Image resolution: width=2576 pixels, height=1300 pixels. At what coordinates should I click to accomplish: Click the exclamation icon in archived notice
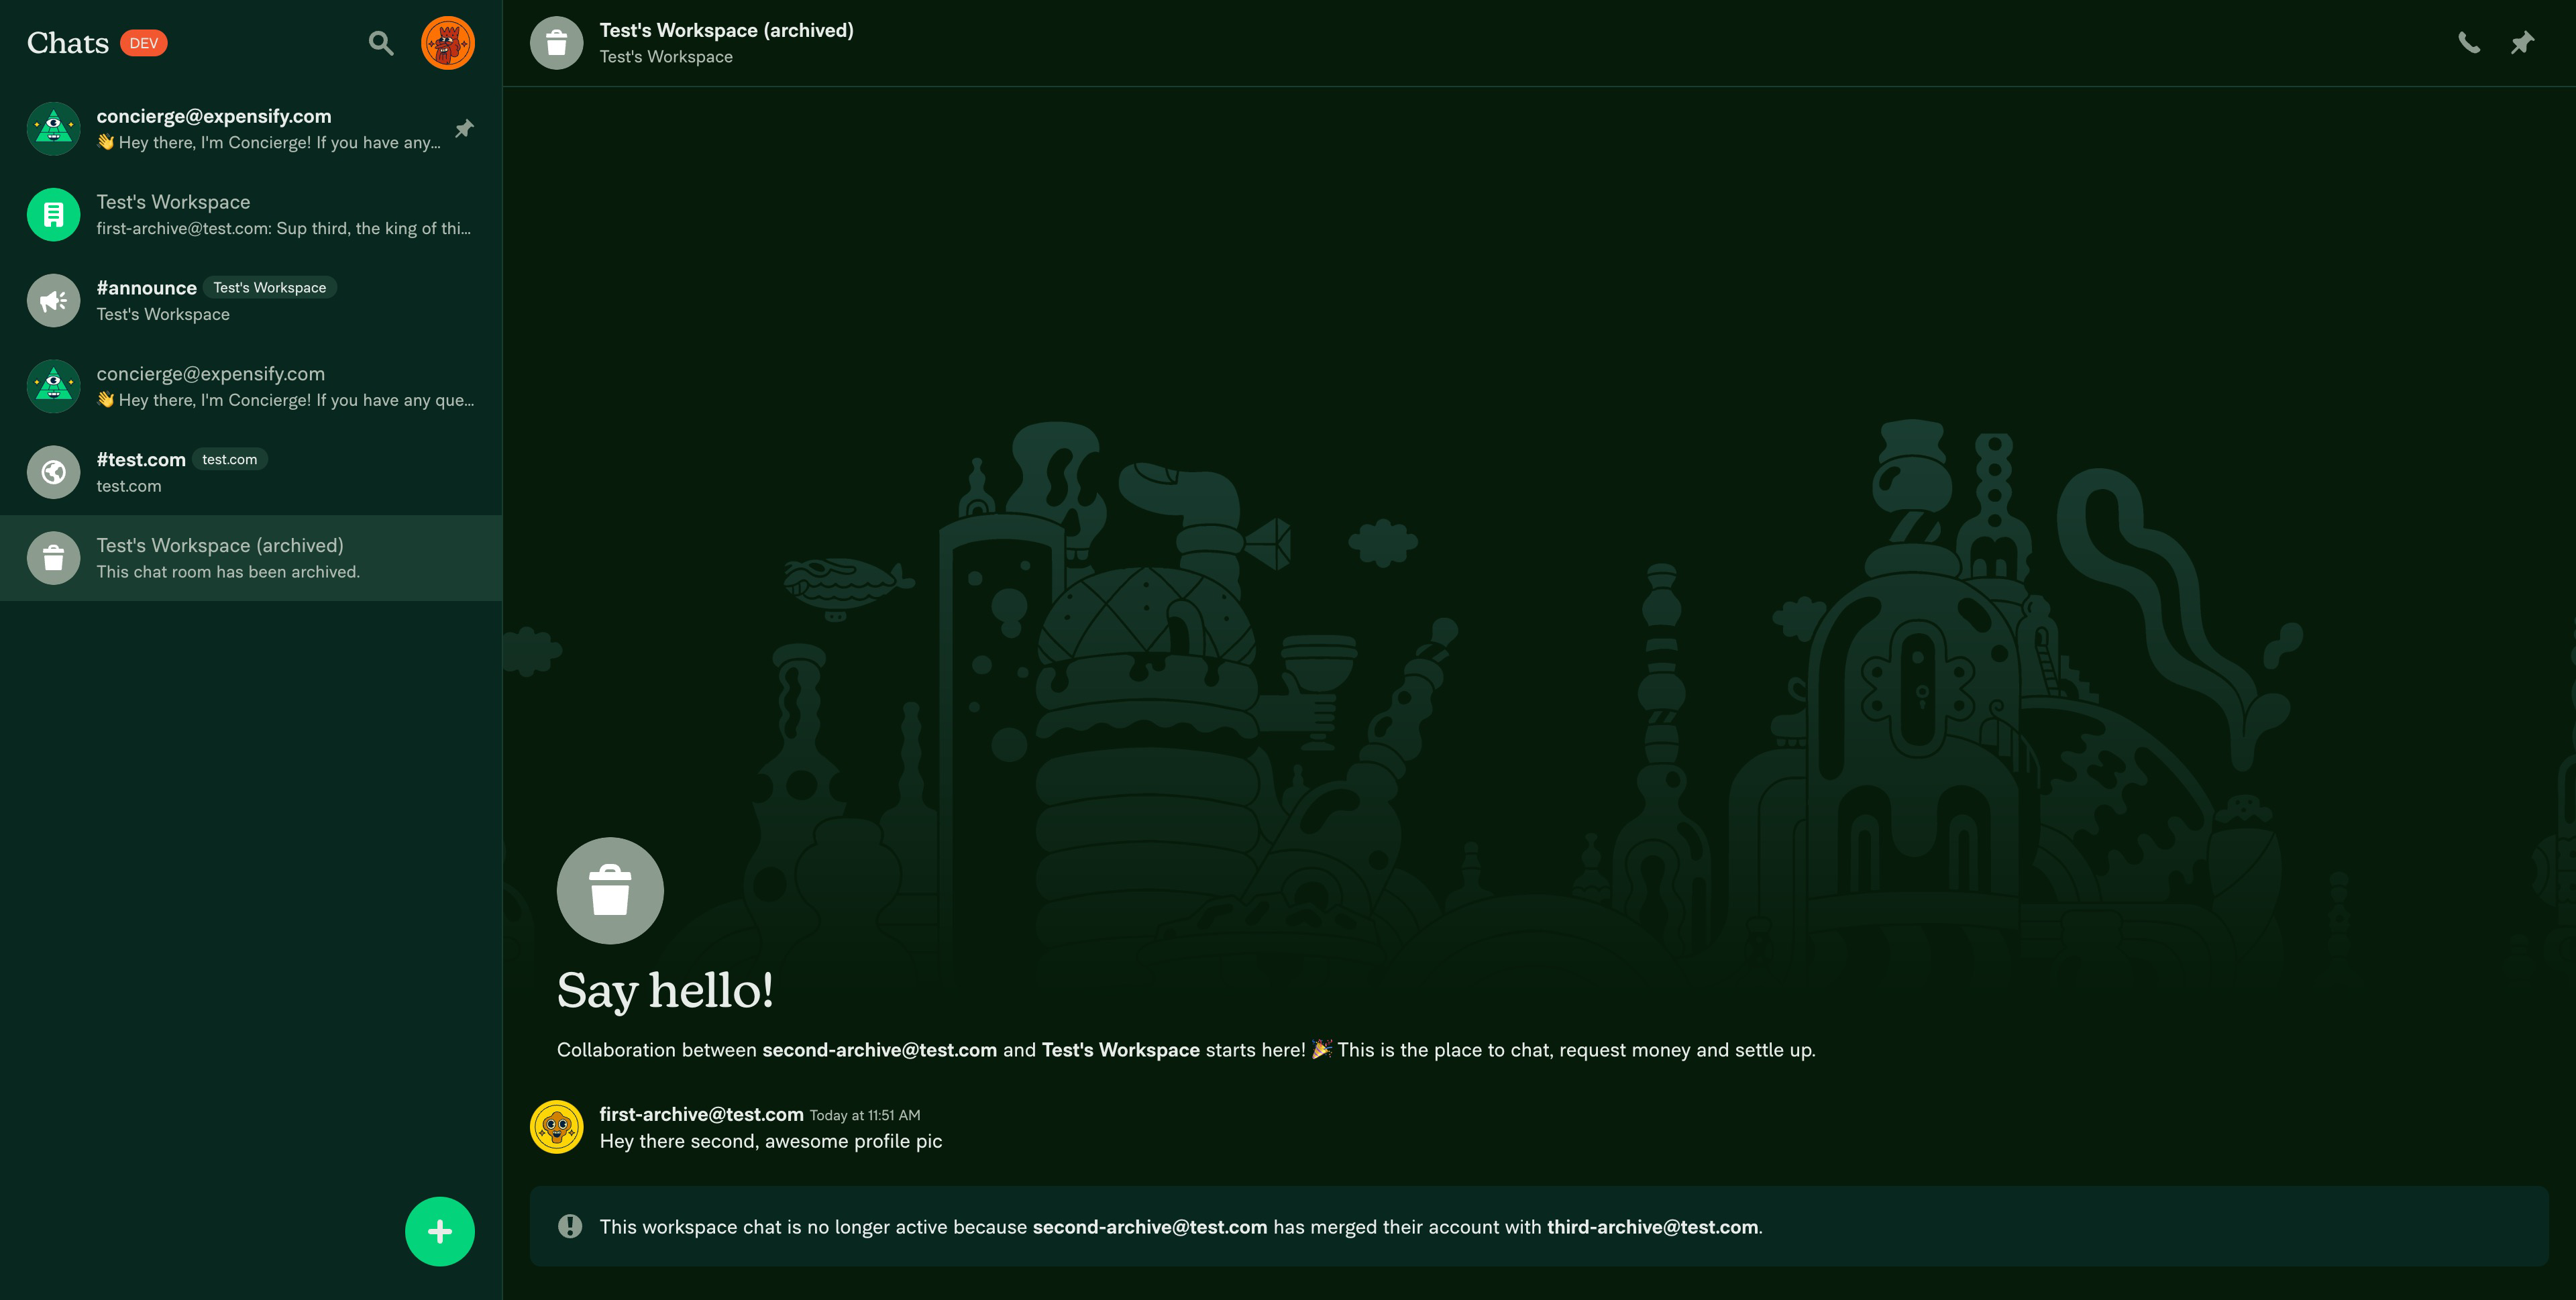[x=570, y=1227]
